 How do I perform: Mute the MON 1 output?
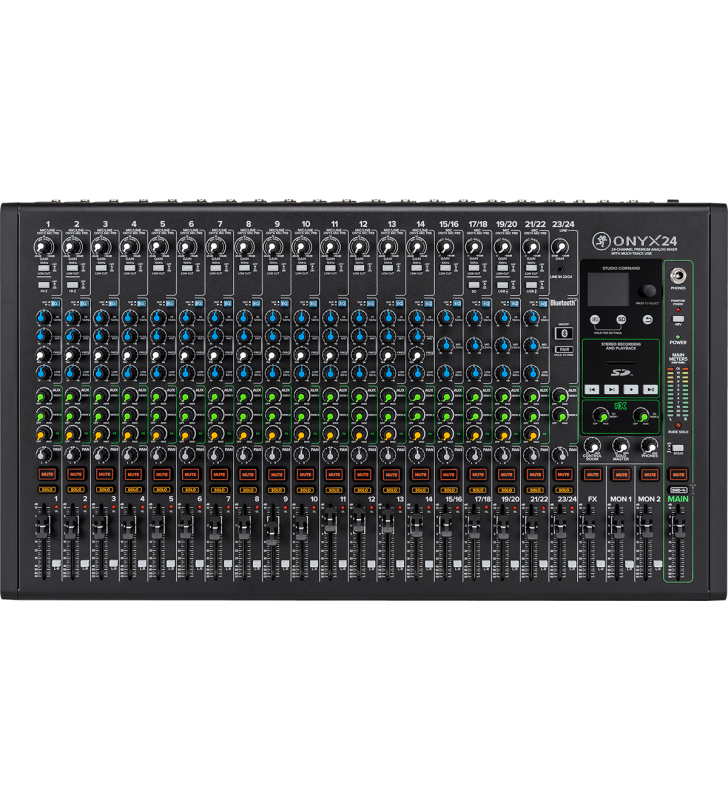(x=621, y=473)
